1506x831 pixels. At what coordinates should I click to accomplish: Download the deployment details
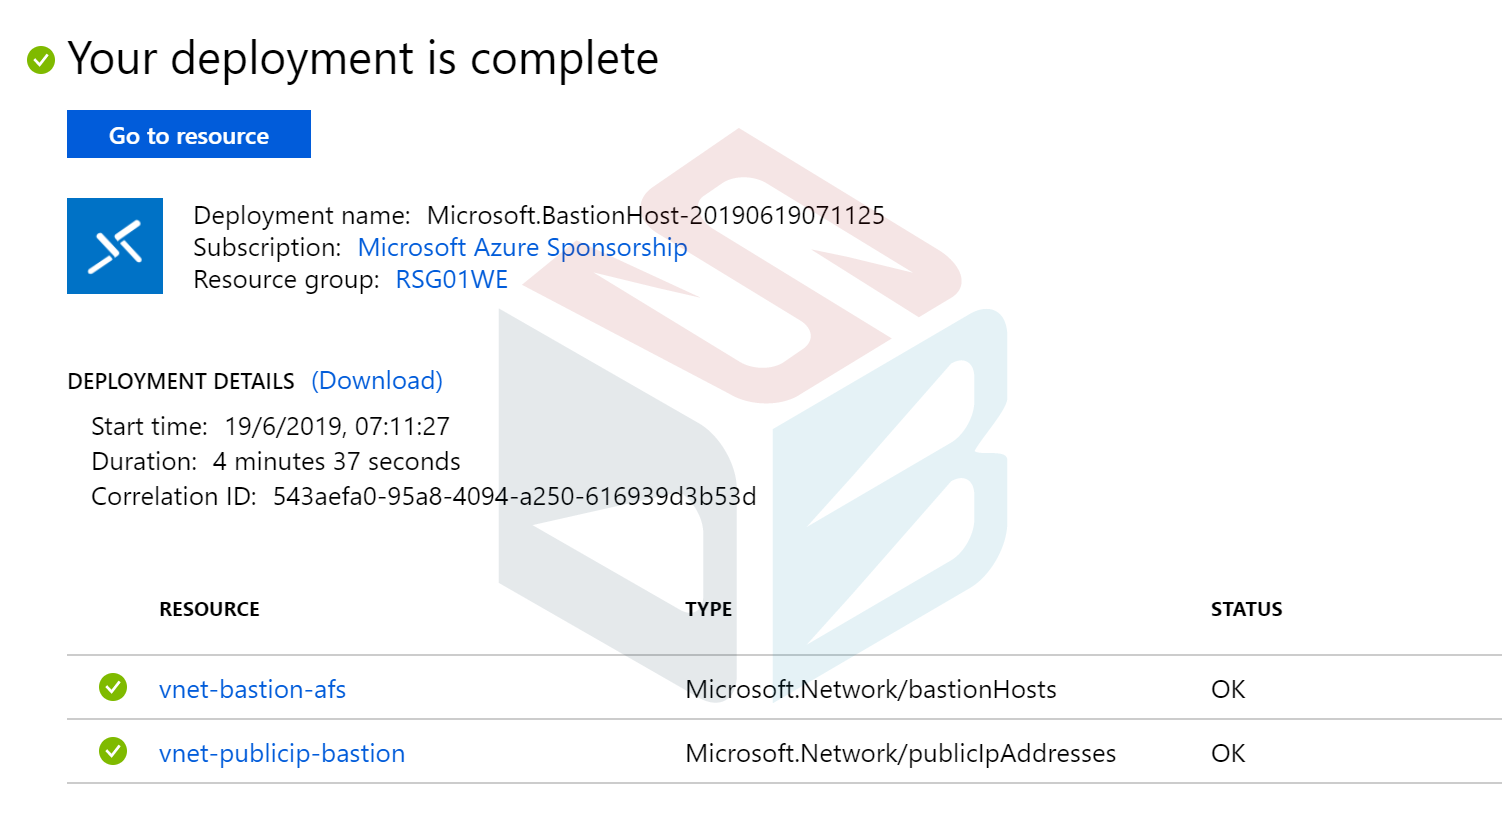click(x=377, y=381)
